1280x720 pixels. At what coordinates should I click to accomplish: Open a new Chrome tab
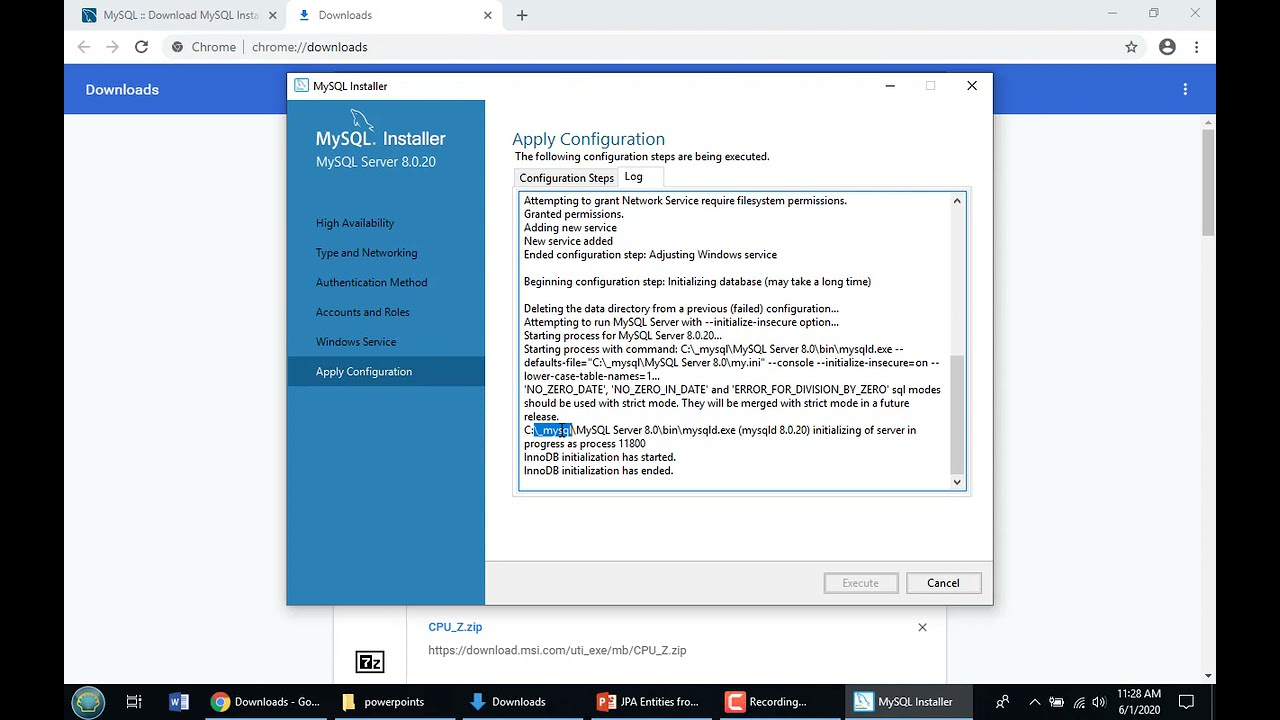click(522, 15)
